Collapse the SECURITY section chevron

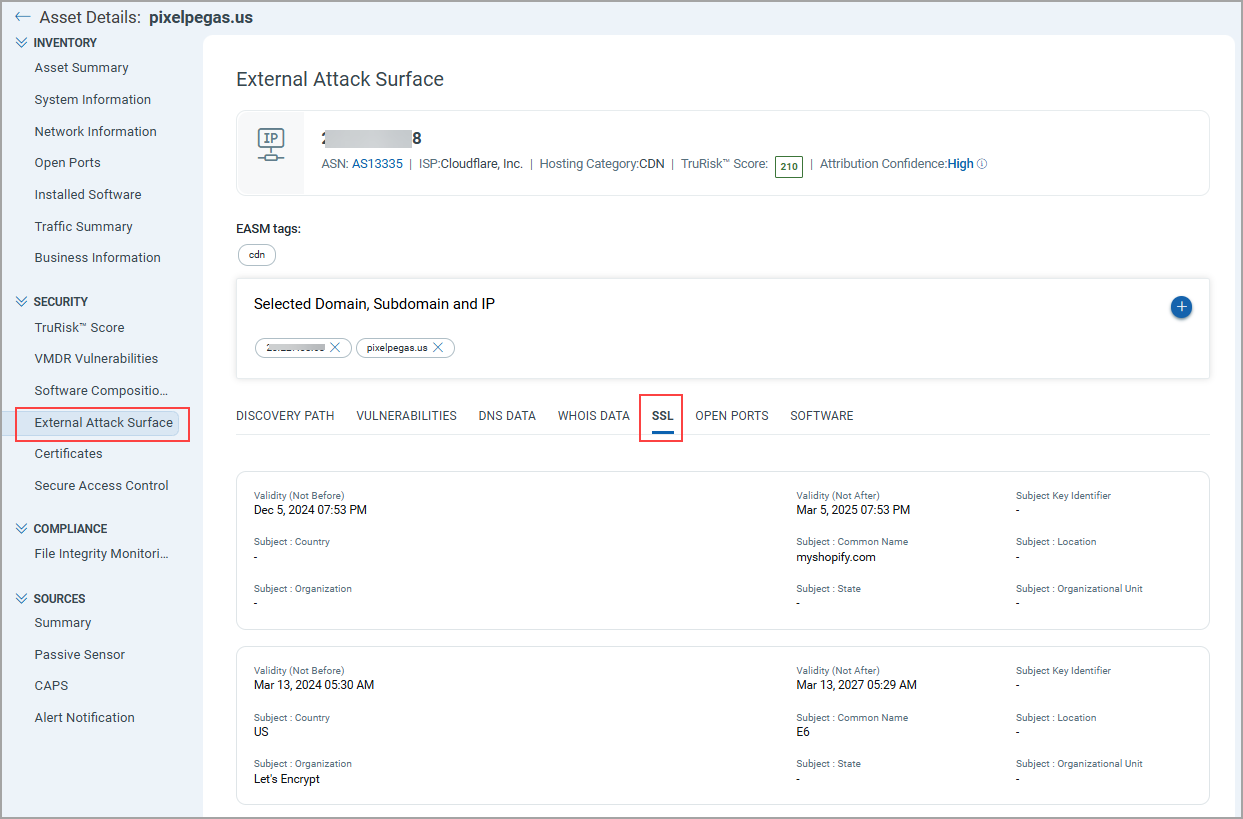pyautogui.click(x=20, y=301)
